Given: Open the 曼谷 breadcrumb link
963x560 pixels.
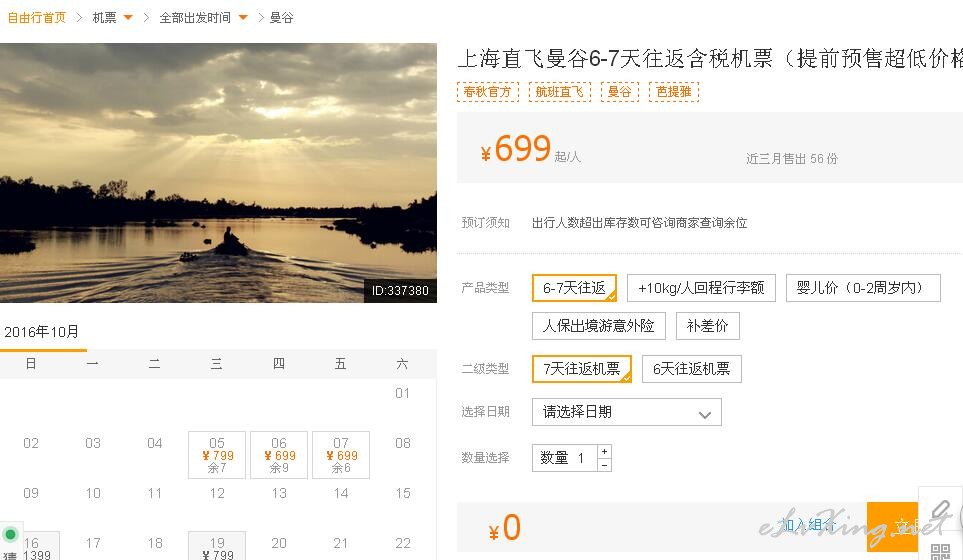Looking at the screenshot, I should pyautogui.click(x=281, y=18).
